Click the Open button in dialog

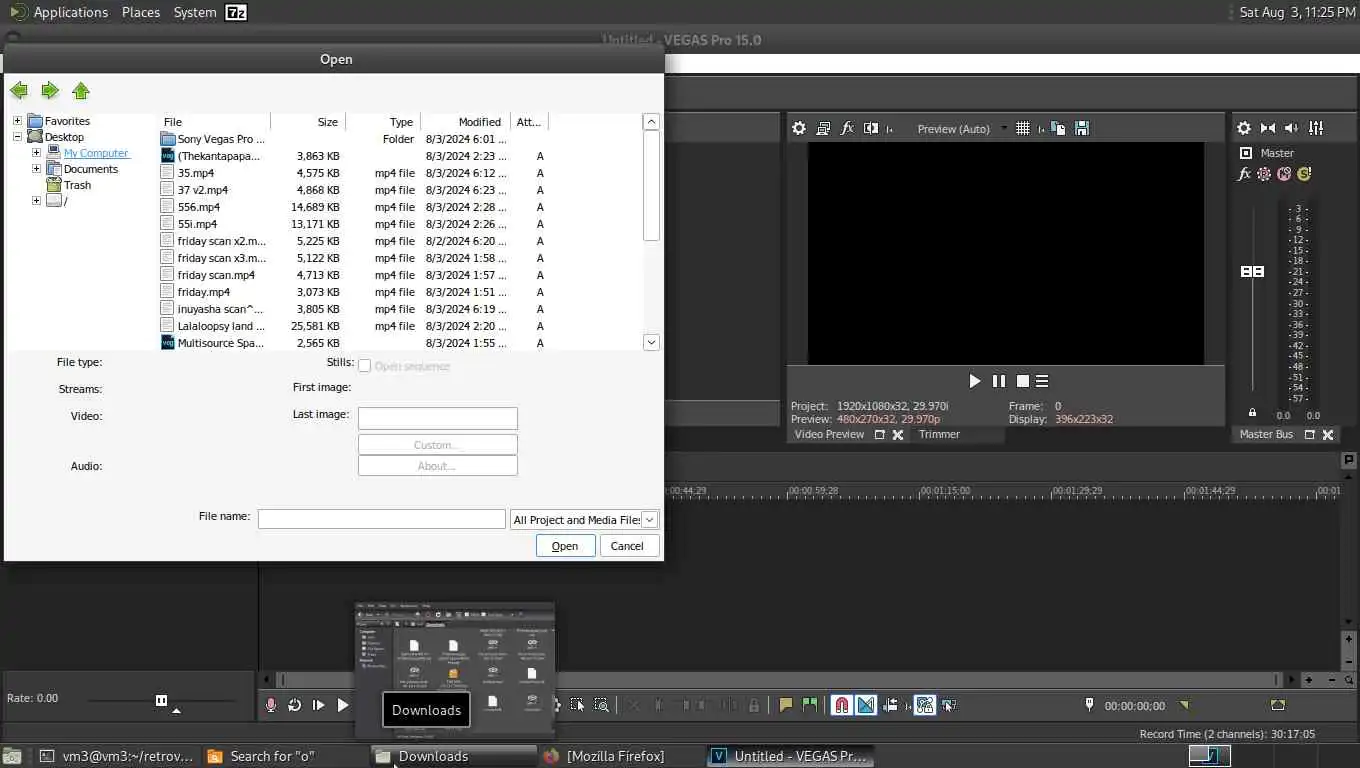(x=565, y=546)
